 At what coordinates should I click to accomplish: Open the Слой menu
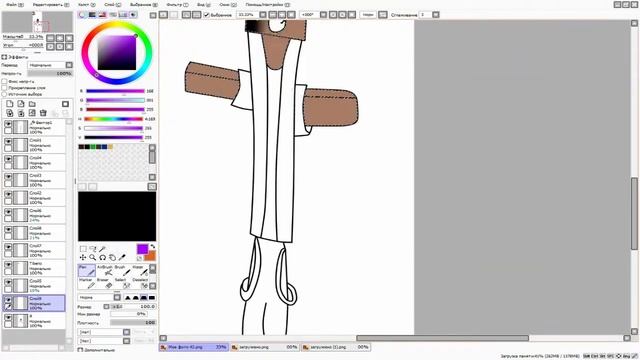coord(112,4)
